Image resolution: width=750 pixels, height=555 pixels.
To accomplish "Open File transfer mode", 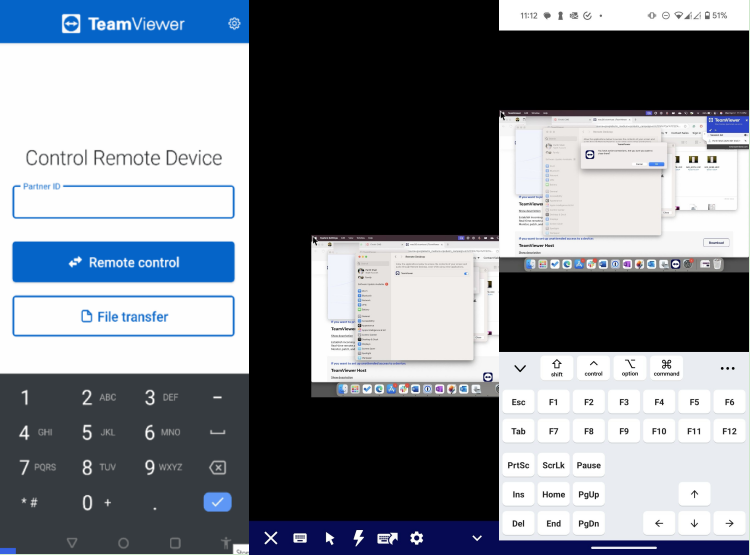I will [123, 316].
